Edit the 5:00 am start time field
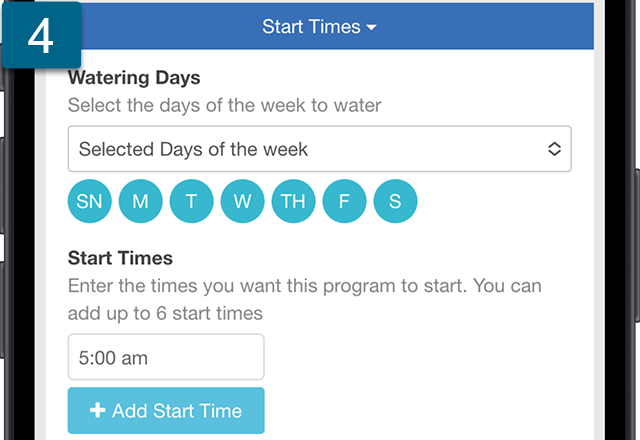 (166, 357)
